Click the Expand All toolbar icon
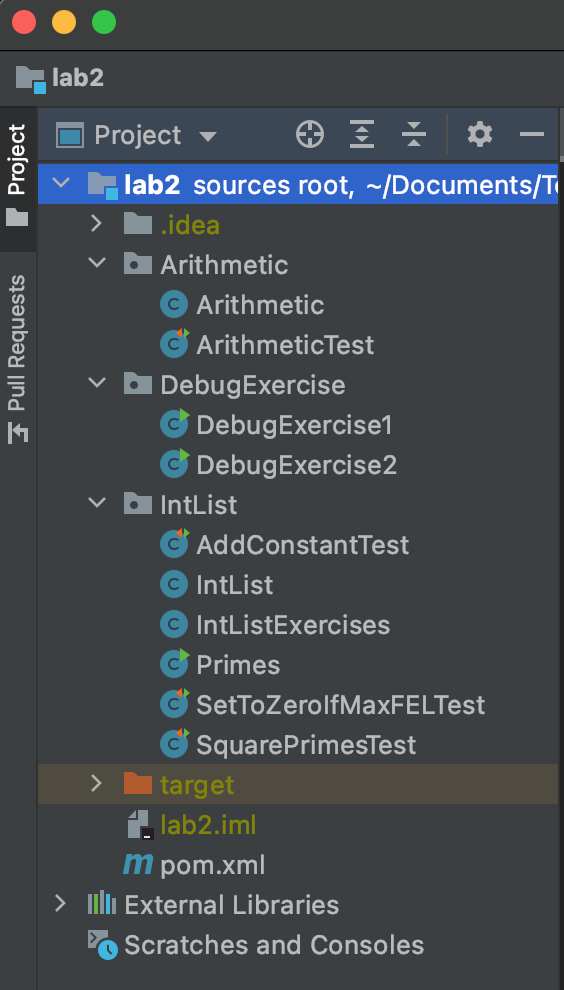Viewport: 564px width, 990px height. pyautogui.click(x=362, y=135)
